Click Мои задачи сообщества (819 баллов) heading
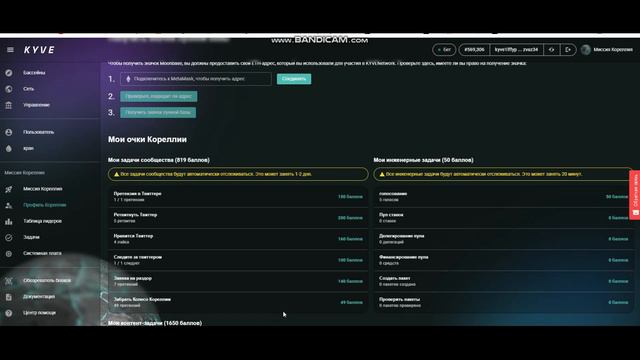Image resolution: width=640 pixels, height=360 pixels. pos(159,160)
